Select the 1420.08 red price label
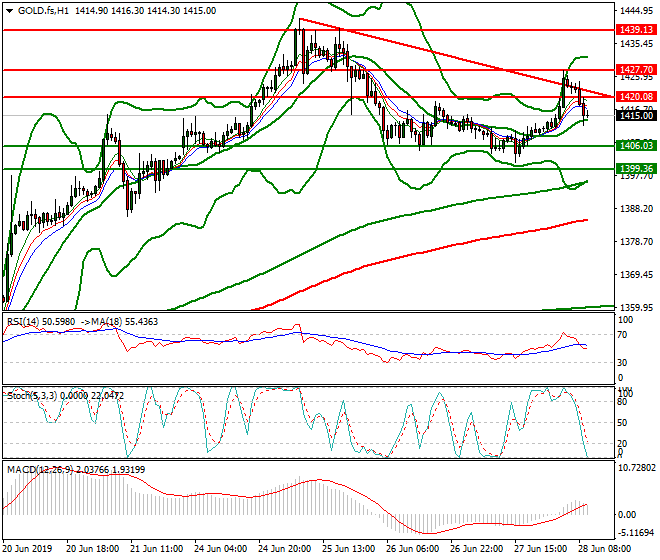Image resolution: width=660 pixels, height=560 pixels. (636, 97)
